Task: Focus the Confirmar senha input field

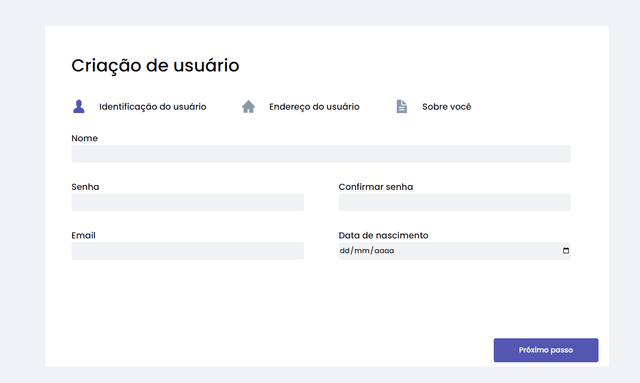Action: click(454, 203)
